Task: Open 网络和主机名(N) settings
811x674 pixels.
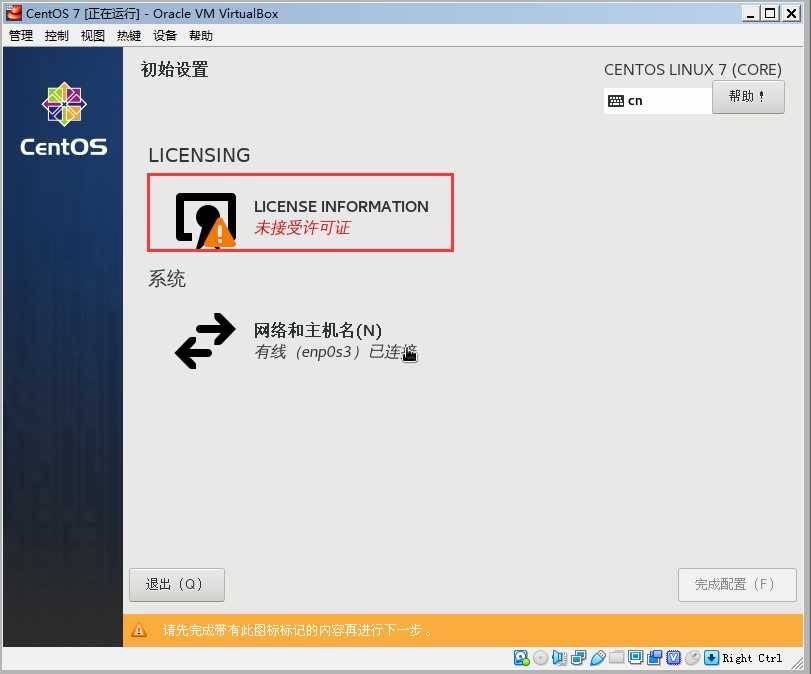Action: click(296, 341)
